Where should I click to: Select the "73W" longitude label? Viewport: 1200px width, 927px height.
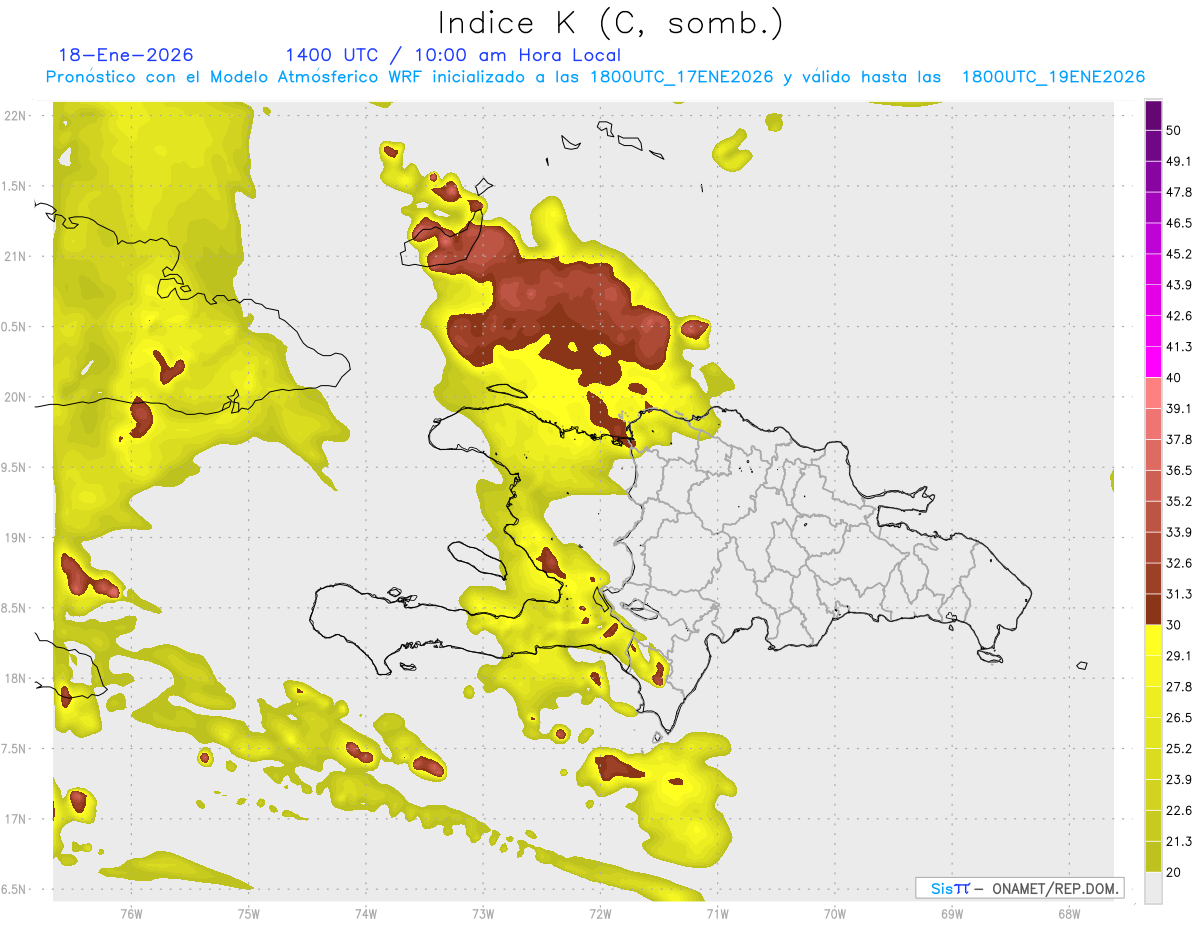point(483,913)
